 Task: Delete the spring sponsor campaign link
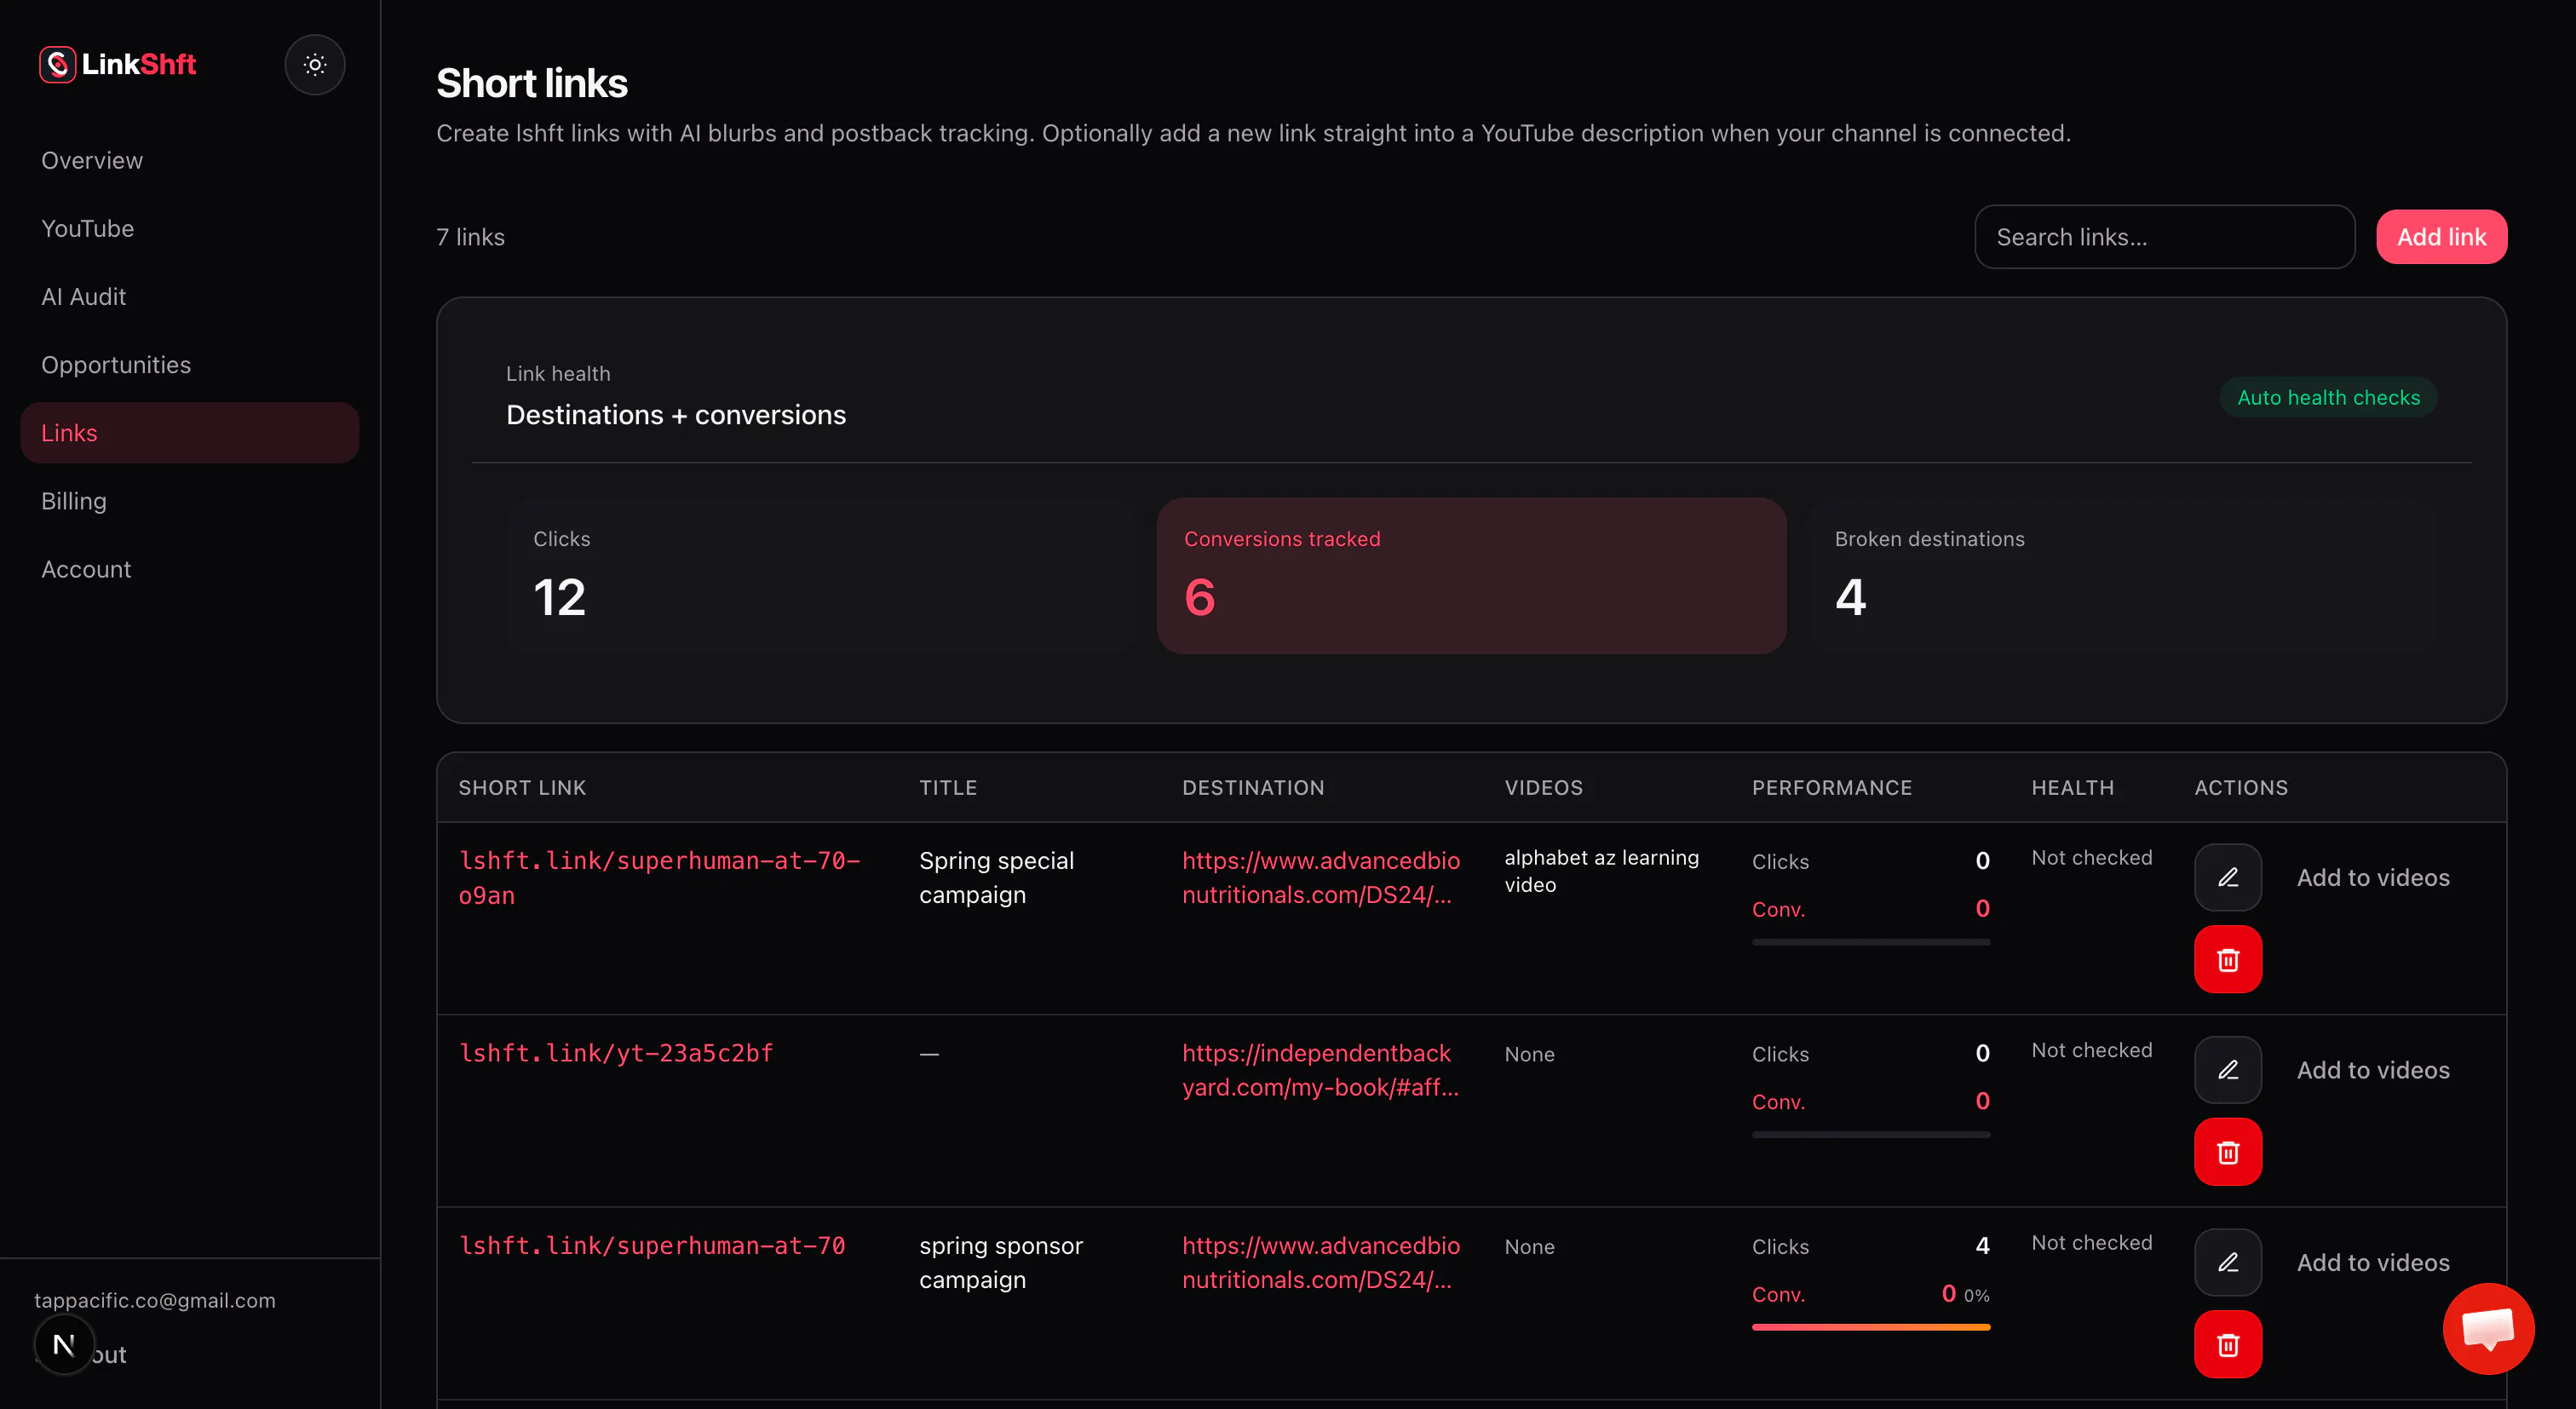pos(2228,1344)
